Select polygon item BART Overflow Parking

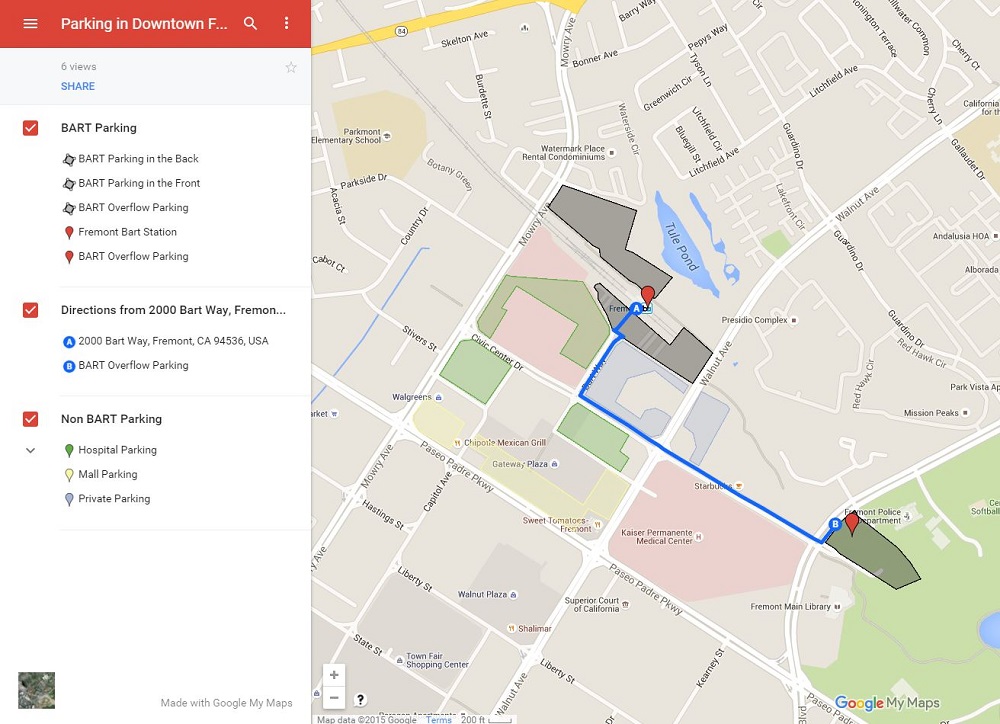click(133, 207)
